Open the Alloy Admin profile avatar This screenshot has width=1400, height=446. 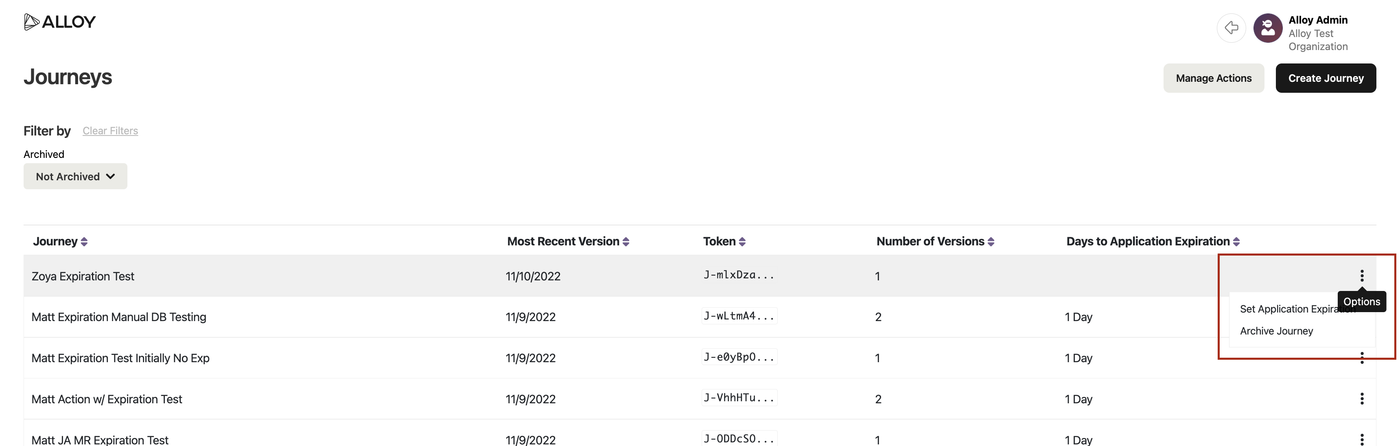pyautogui.click(x=1268, y=28)
